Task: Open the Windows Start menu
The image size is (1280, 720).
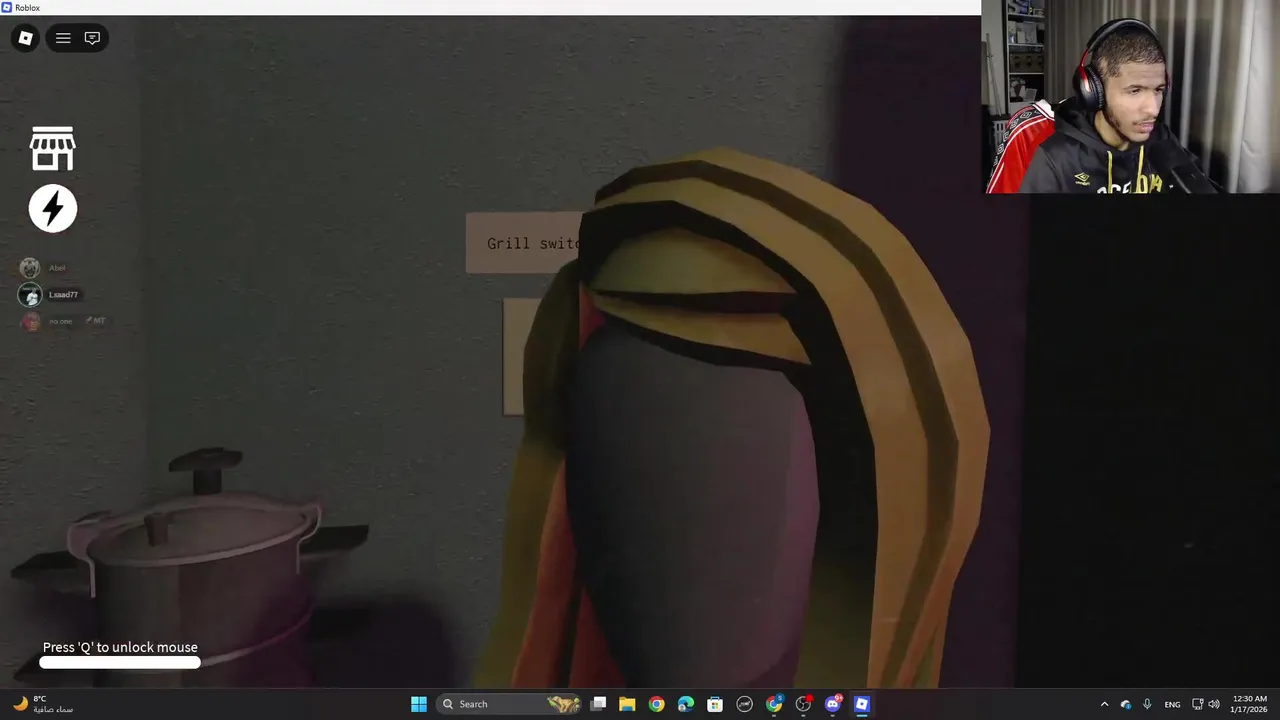Action: pyautogui.click(x=419, y=704)
